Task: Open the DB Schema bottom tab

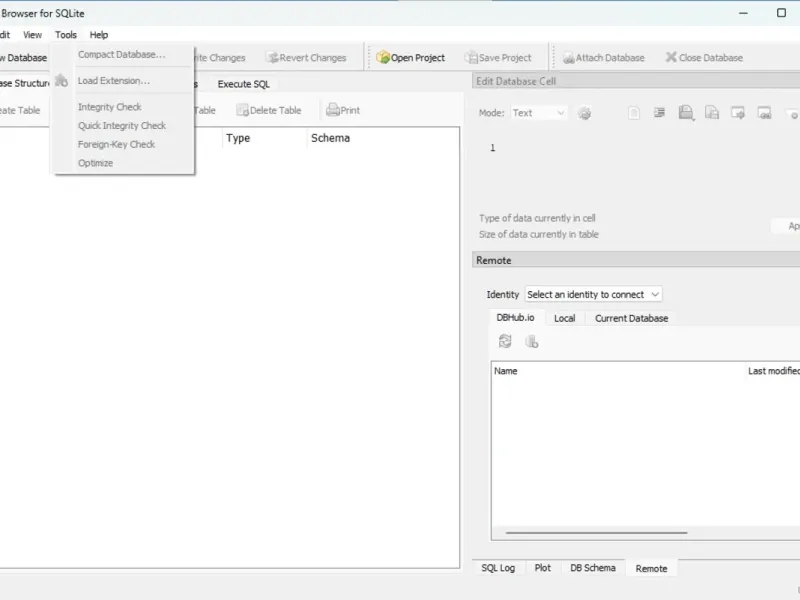Action: click(x=593, y=568)
